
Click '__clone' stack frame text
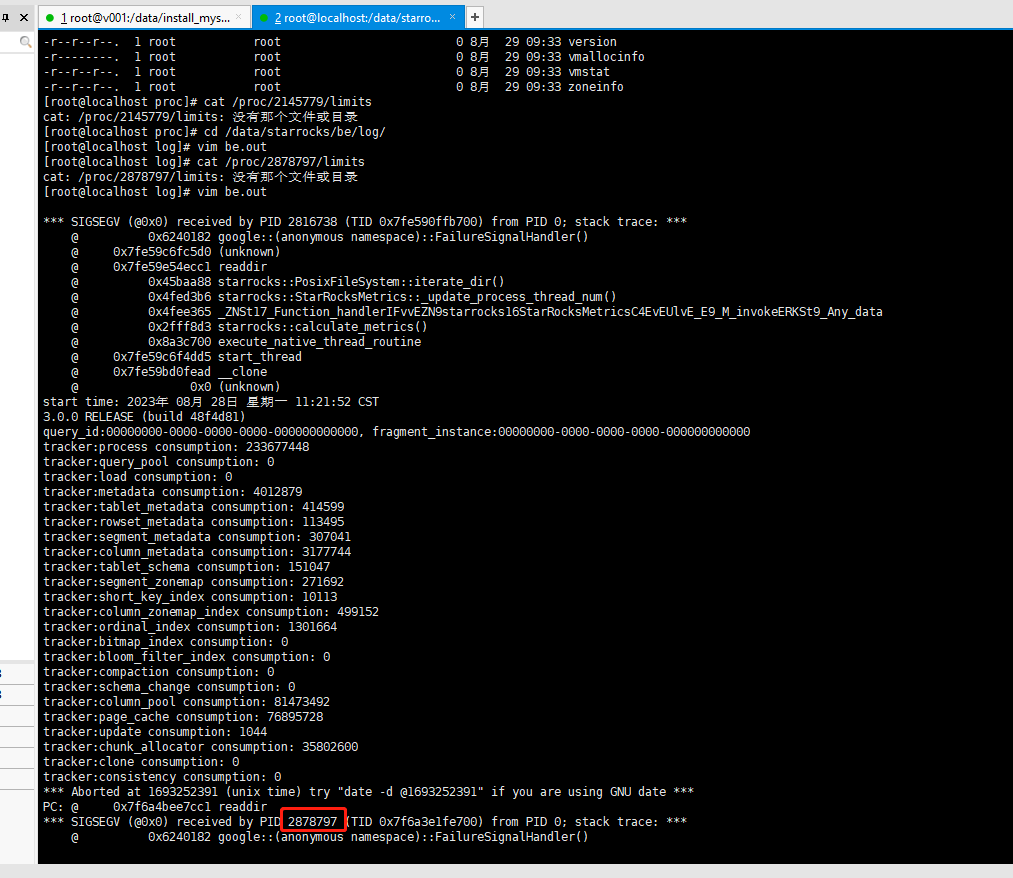[x=242, y=371]
